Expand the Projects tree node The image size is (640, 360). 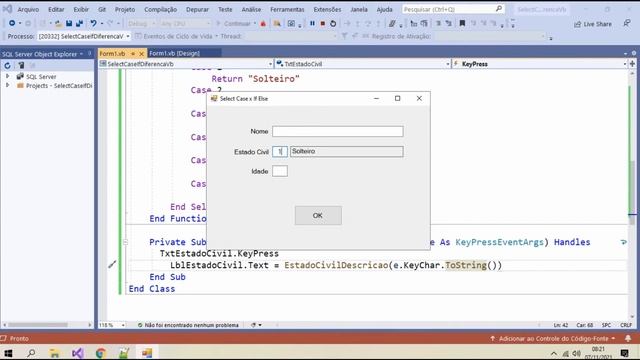point(7,85)
